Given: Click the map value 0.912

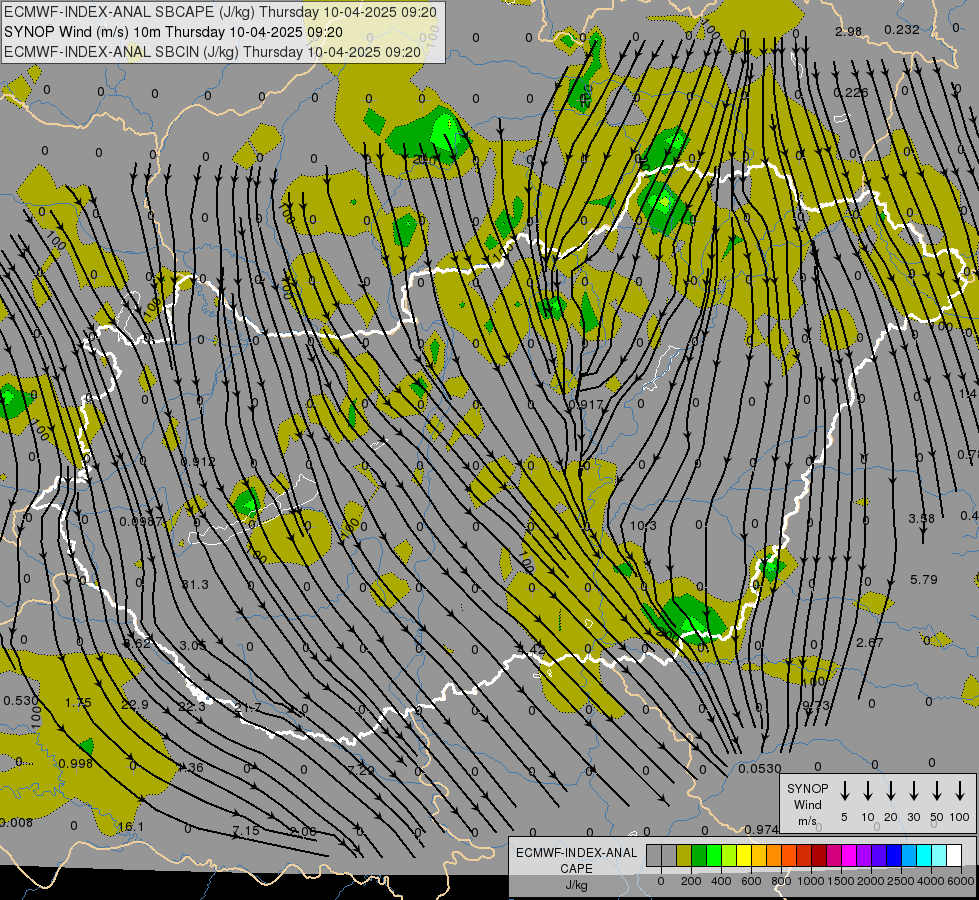Looking at the screenshot, I should (x=198, y=462).
